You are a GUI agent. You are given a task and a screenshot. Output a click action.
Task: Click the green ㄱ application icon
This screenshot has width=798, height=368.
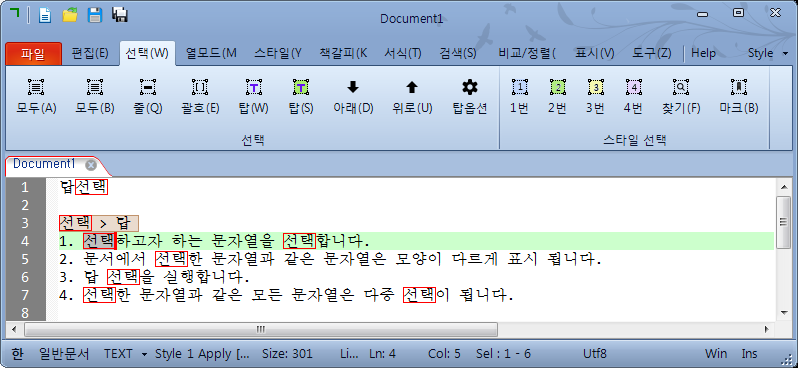pyautogui.click(x=15, y=13)
